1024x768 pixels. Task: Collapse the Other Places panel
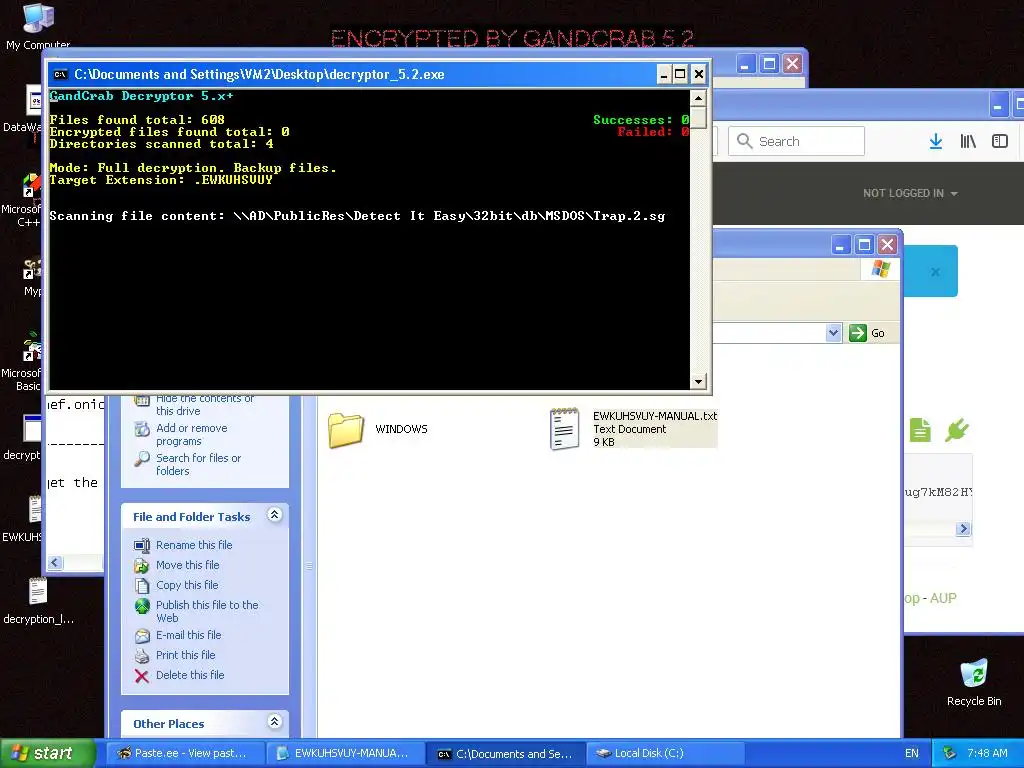pos(274,722)
